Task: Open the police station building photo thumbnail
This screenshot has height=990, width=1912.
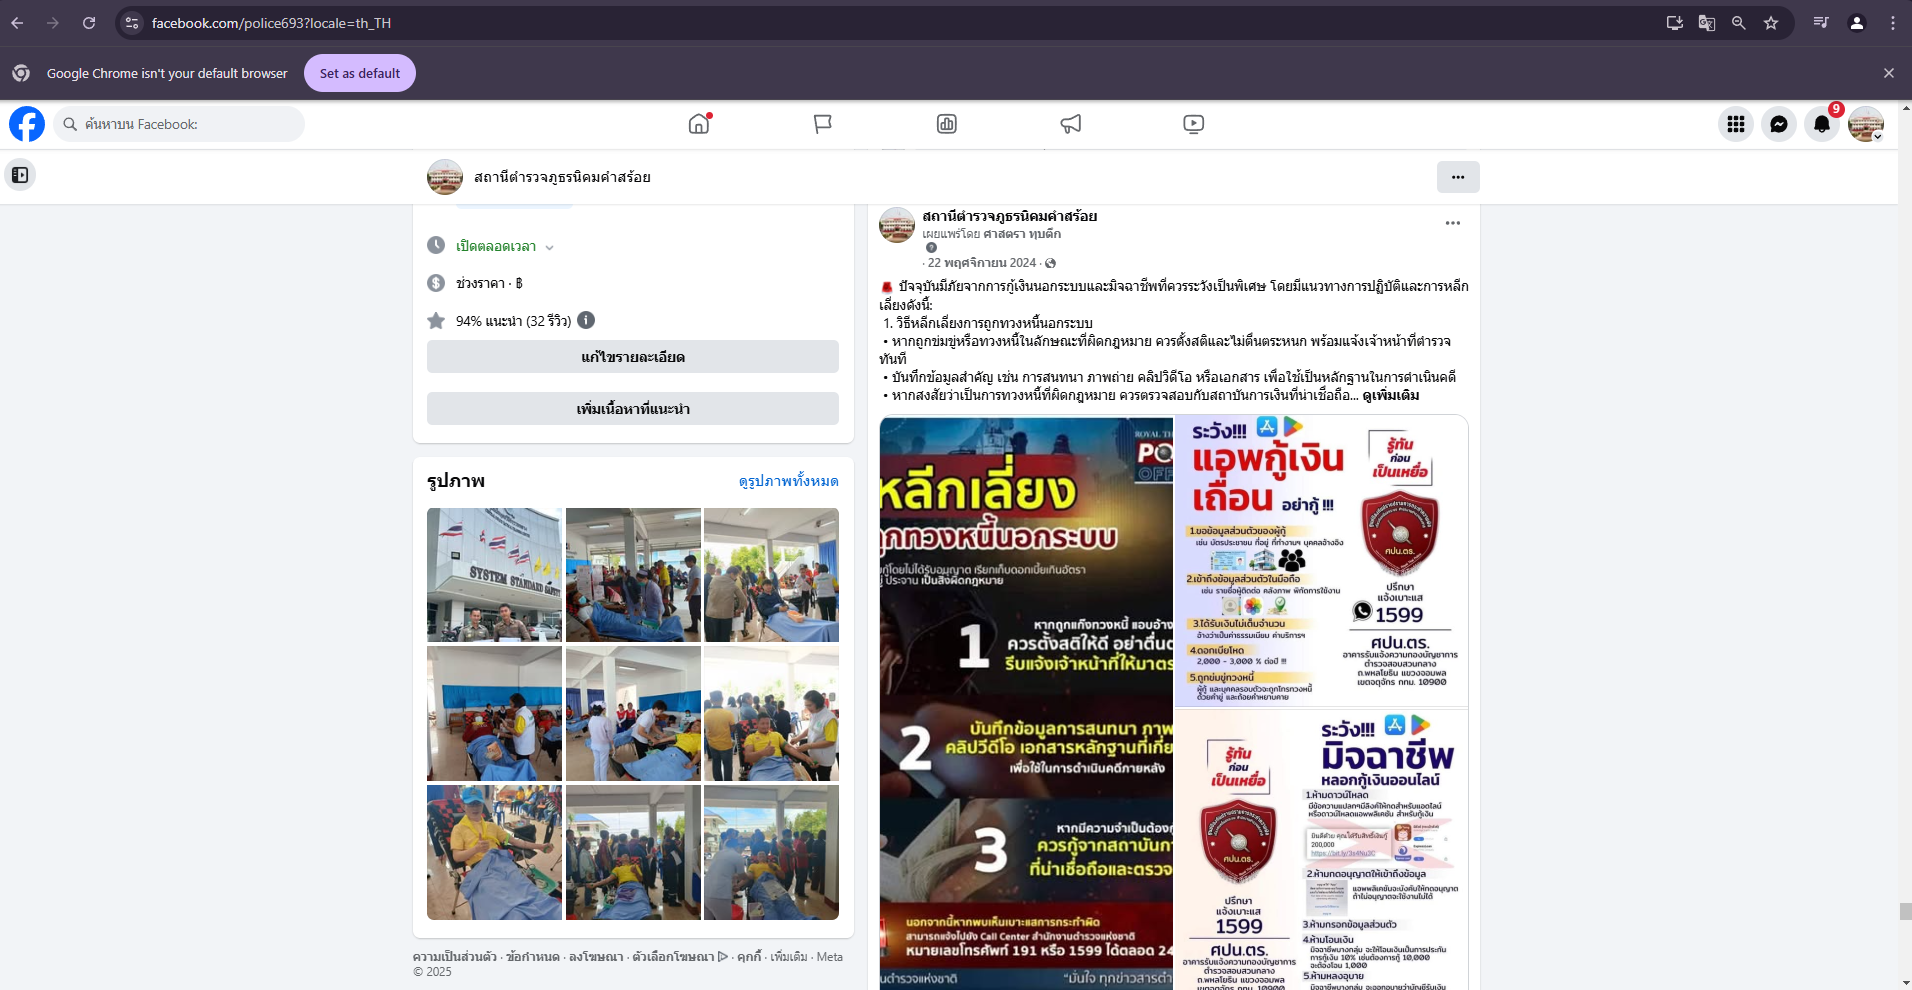Action: 494,575
